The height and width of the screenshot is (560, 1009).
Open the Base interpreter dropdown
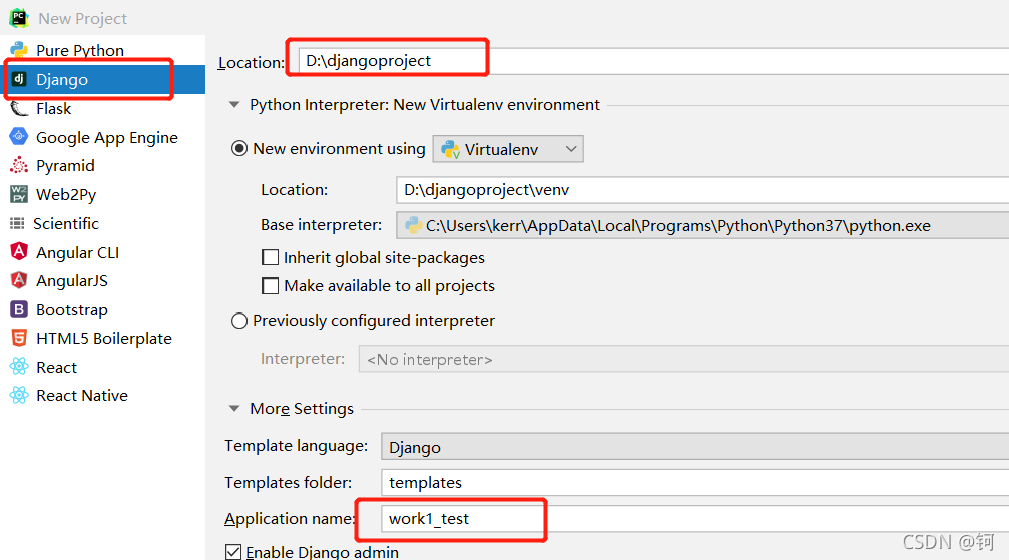coord(703,225)
